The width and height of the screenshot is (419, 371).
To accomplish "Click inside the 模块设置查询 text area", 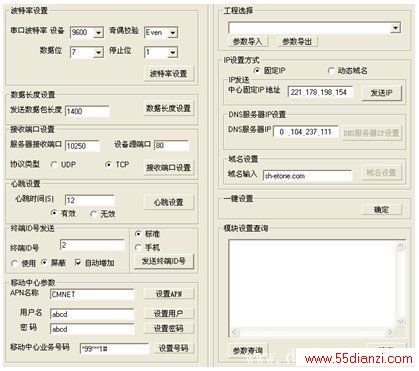I will click(x=312, y=284).
